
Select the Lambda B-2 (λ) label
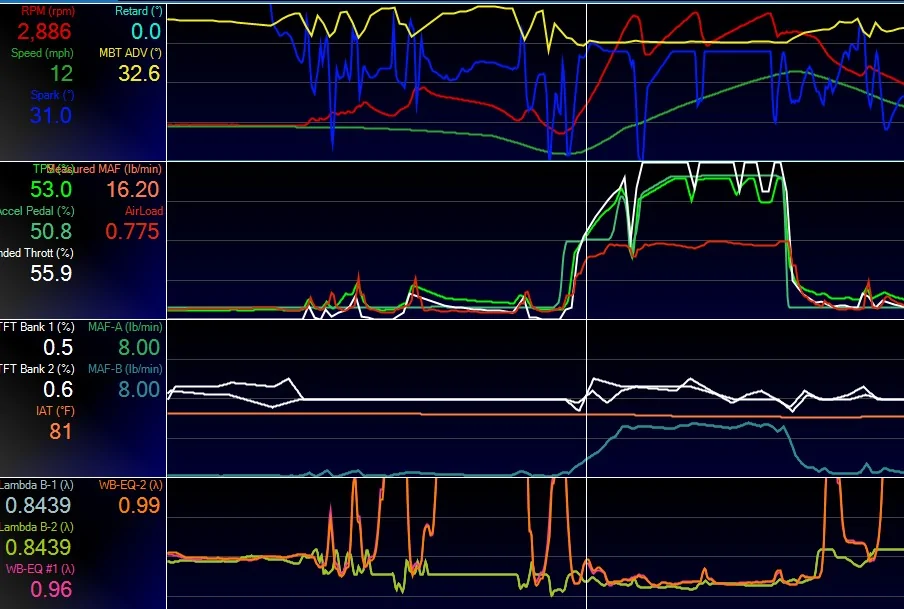pos(37,527)
